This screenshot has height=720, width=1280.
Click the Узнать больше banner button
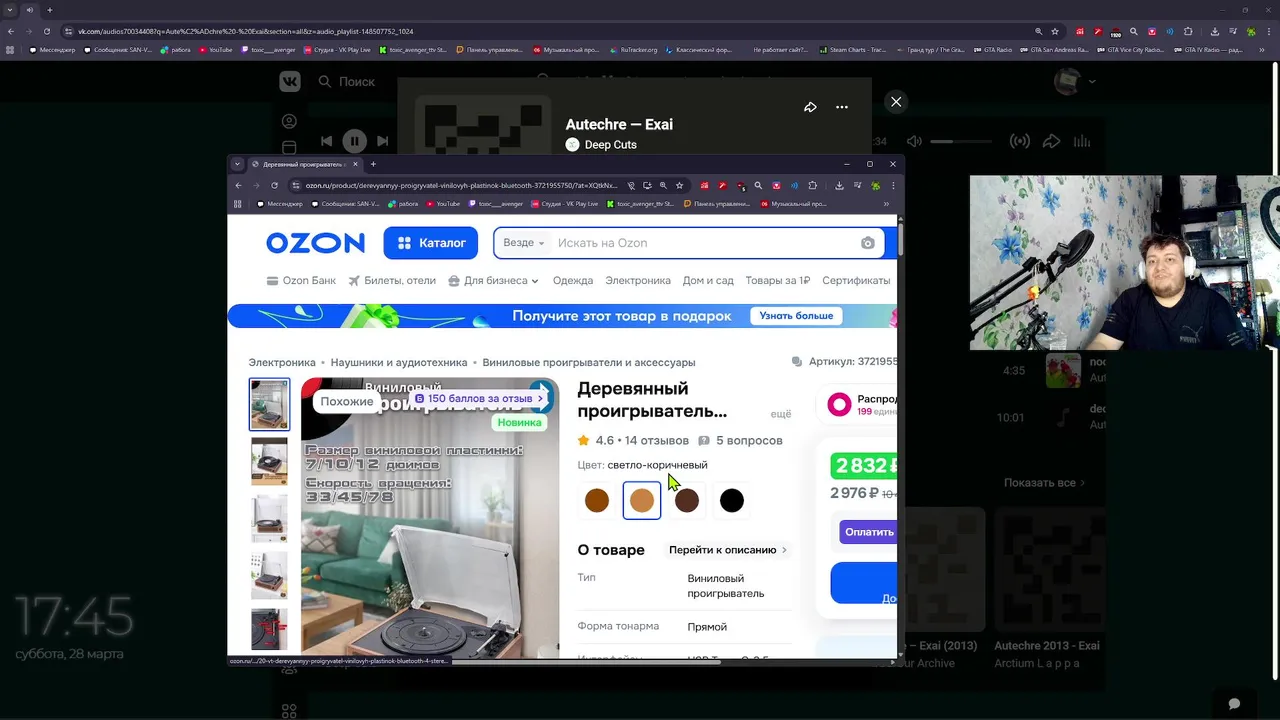point(796,316)
